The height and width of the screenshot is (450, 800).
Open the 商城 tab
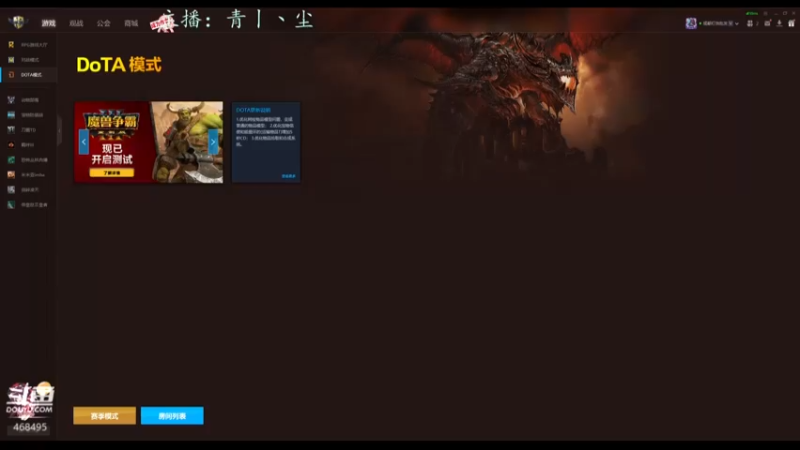(x=131, y=23)
